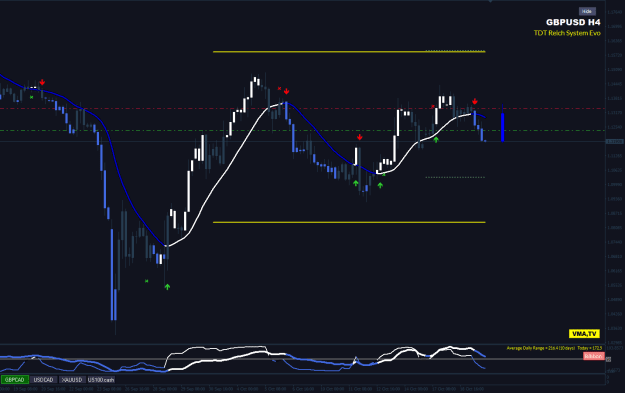
Task: Click the rightmost red down arrow signal
Action: coord(475,101)
